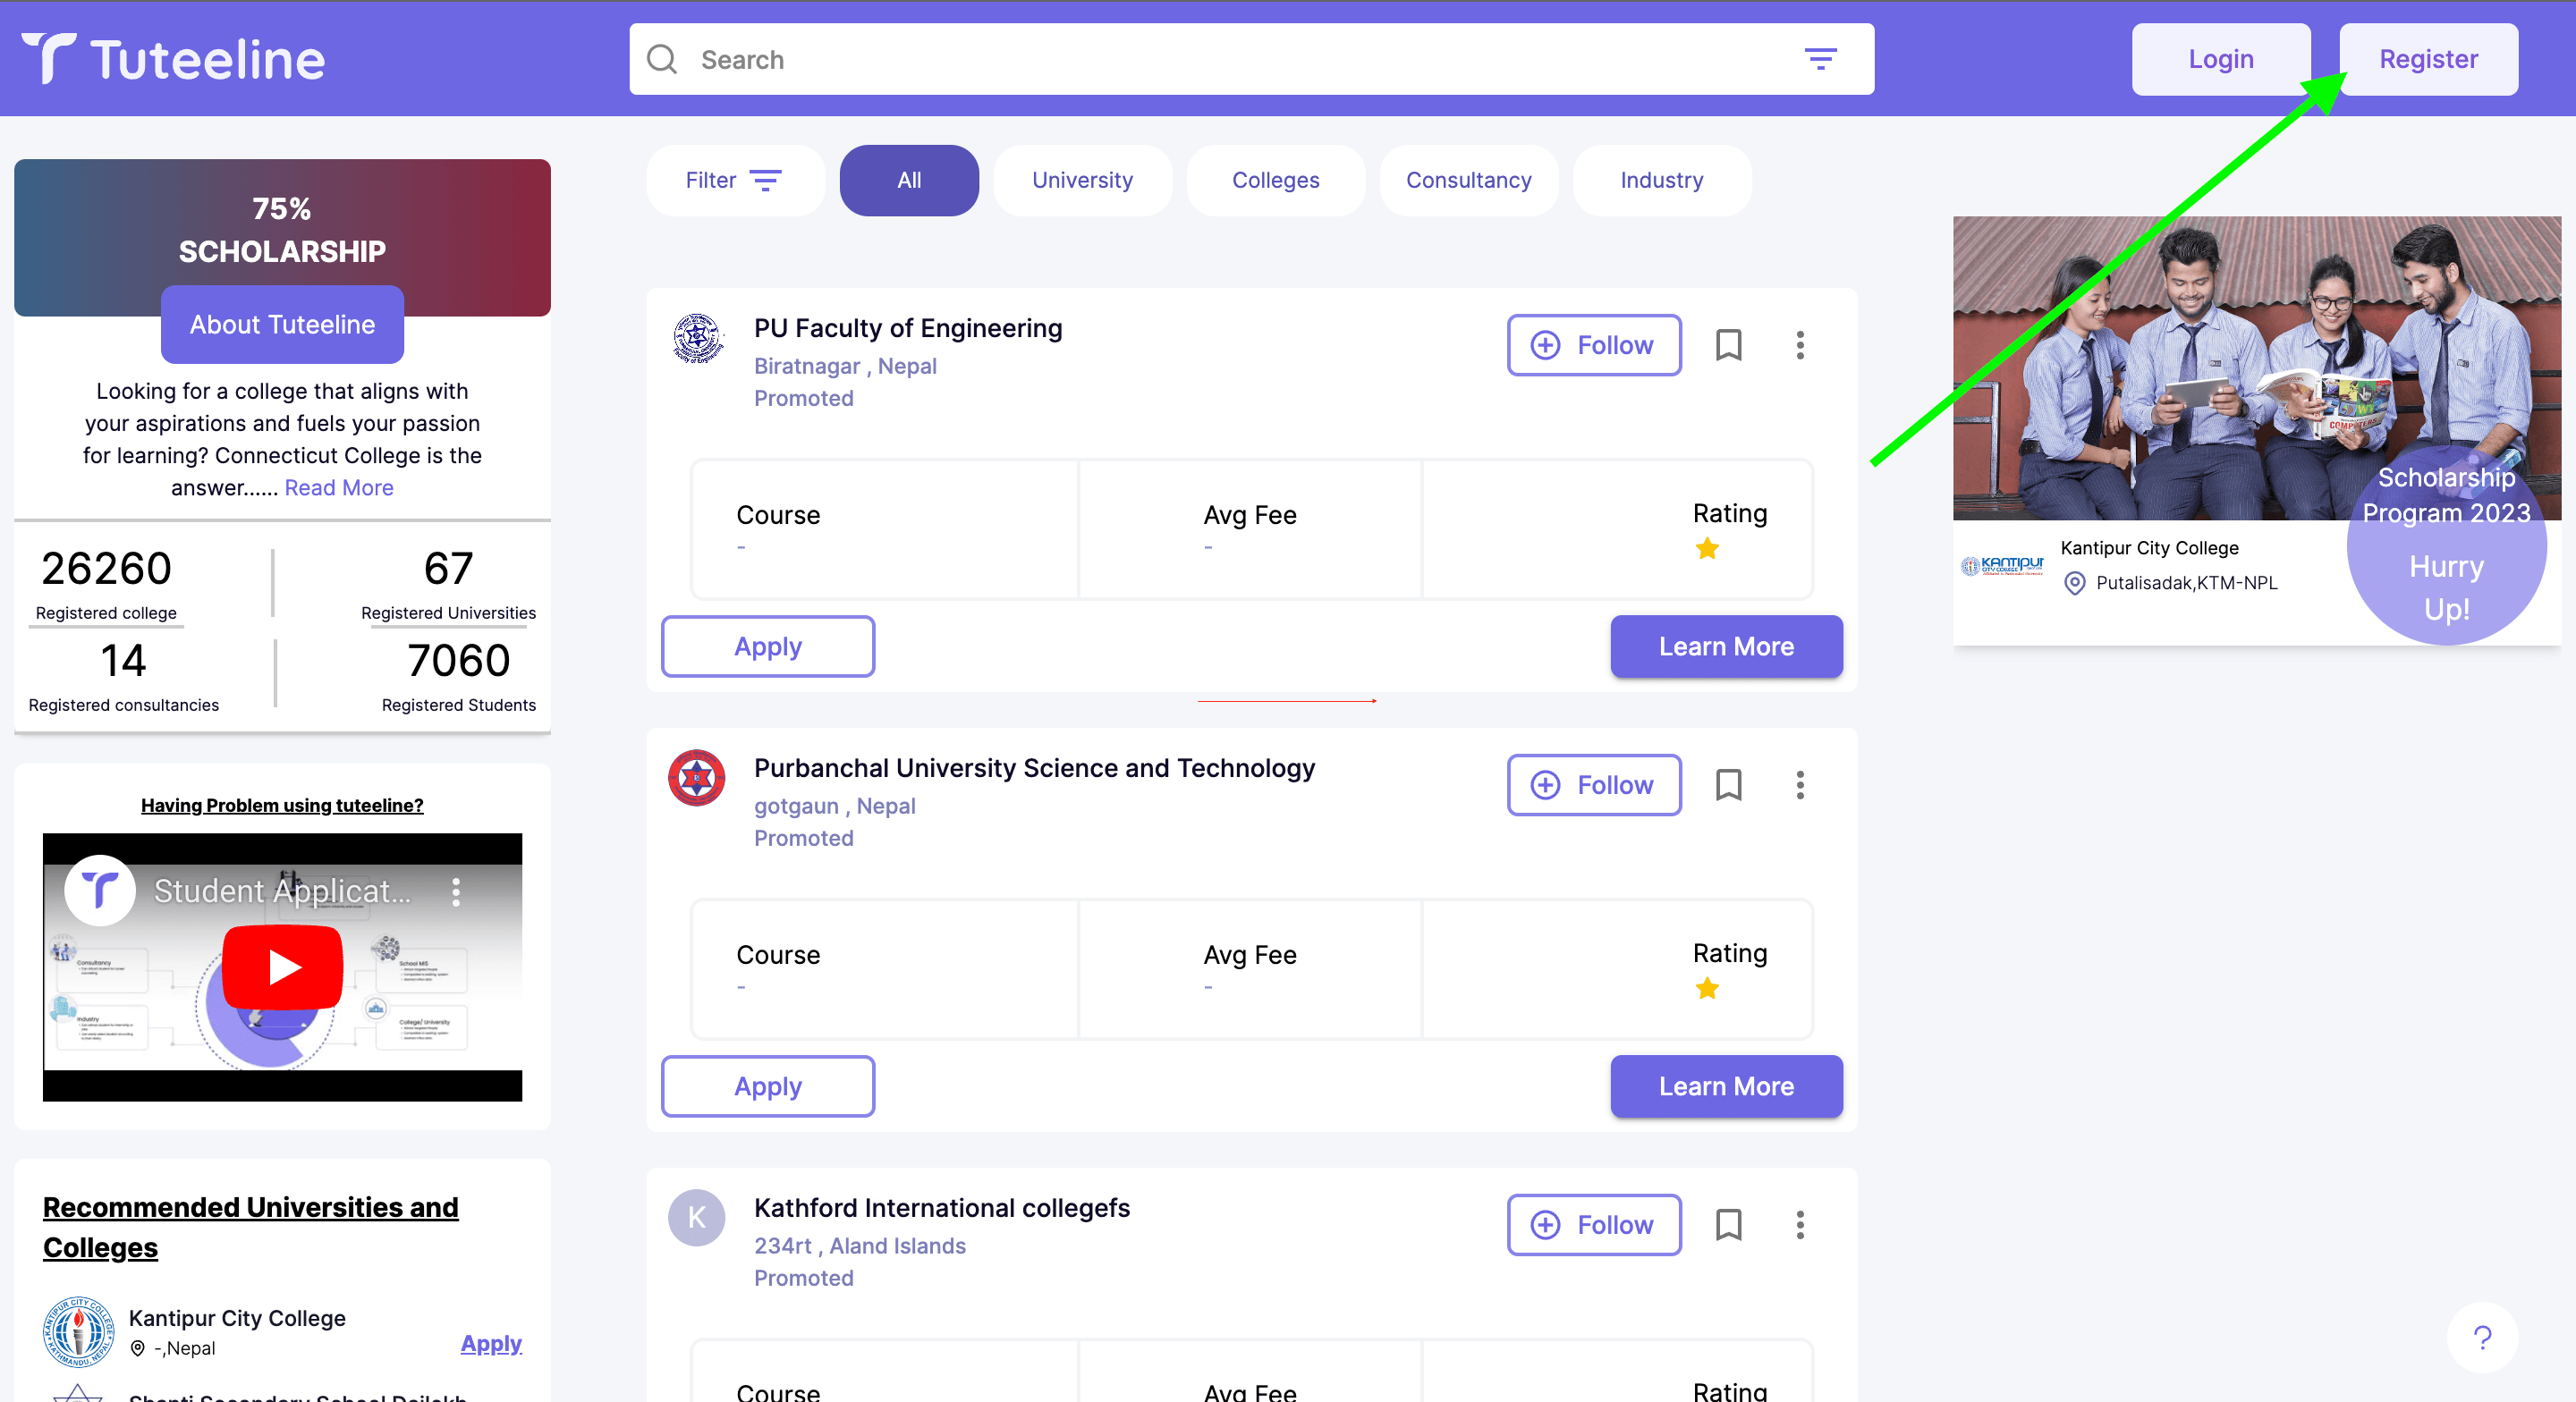Open YouTube video options three-dot icon

pos(456,891)
